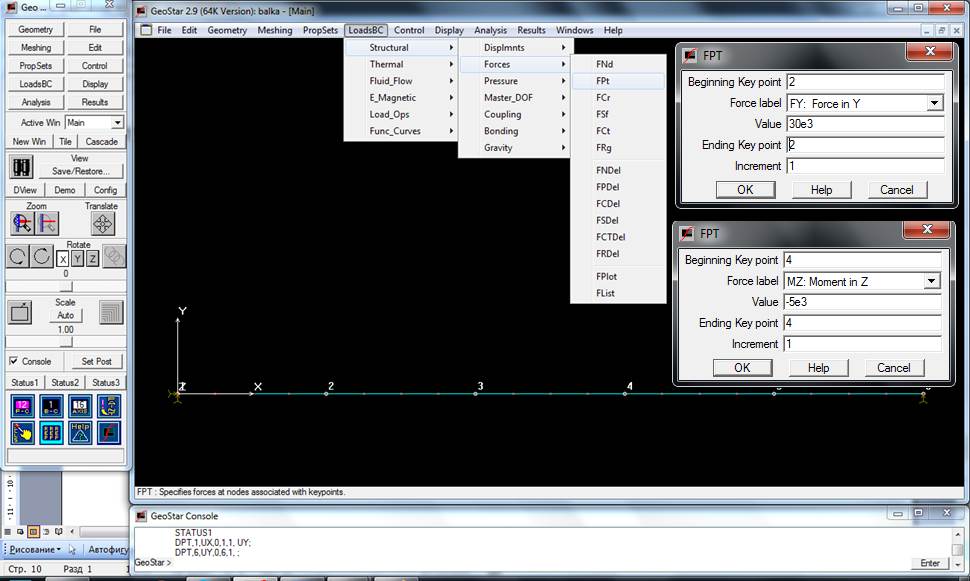This screenshot has height=581, width=970.
Task: Select FNd from Forces submenu
Action: click(x=618, y=64)
